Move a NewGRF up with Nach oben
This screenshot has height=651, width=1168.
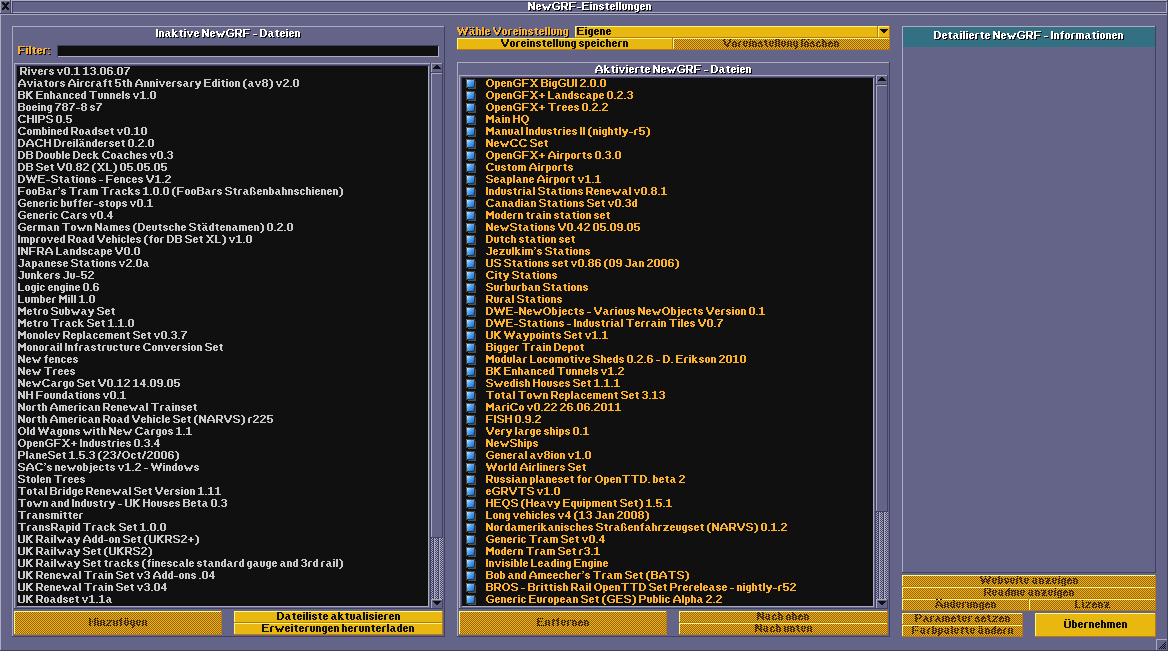782,617
